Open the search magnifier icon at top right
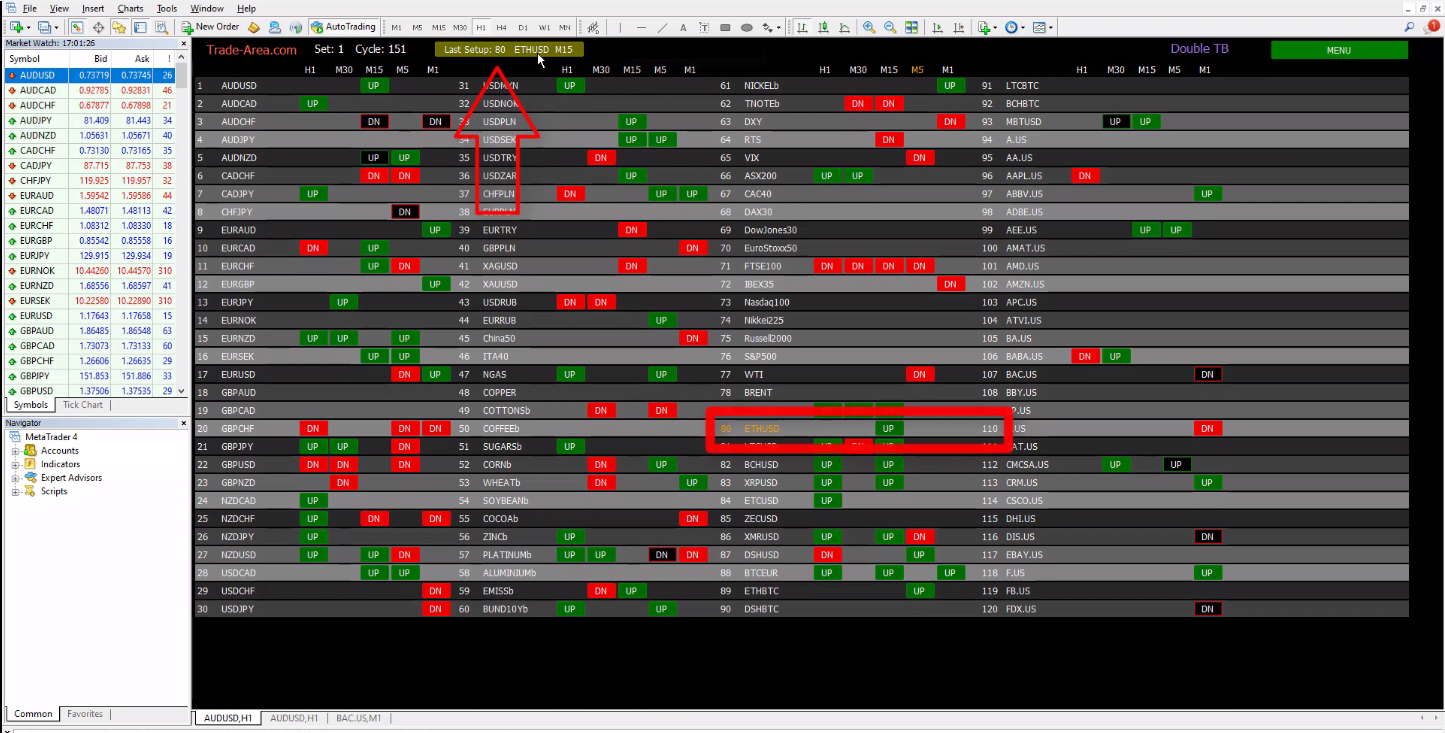1445x733 pixels. coord(1410,27)
